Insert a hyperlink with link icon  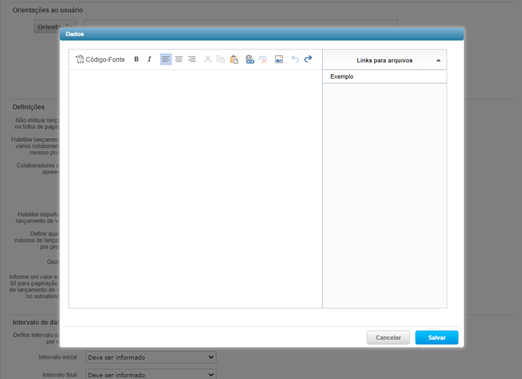(x=250, y=59)
